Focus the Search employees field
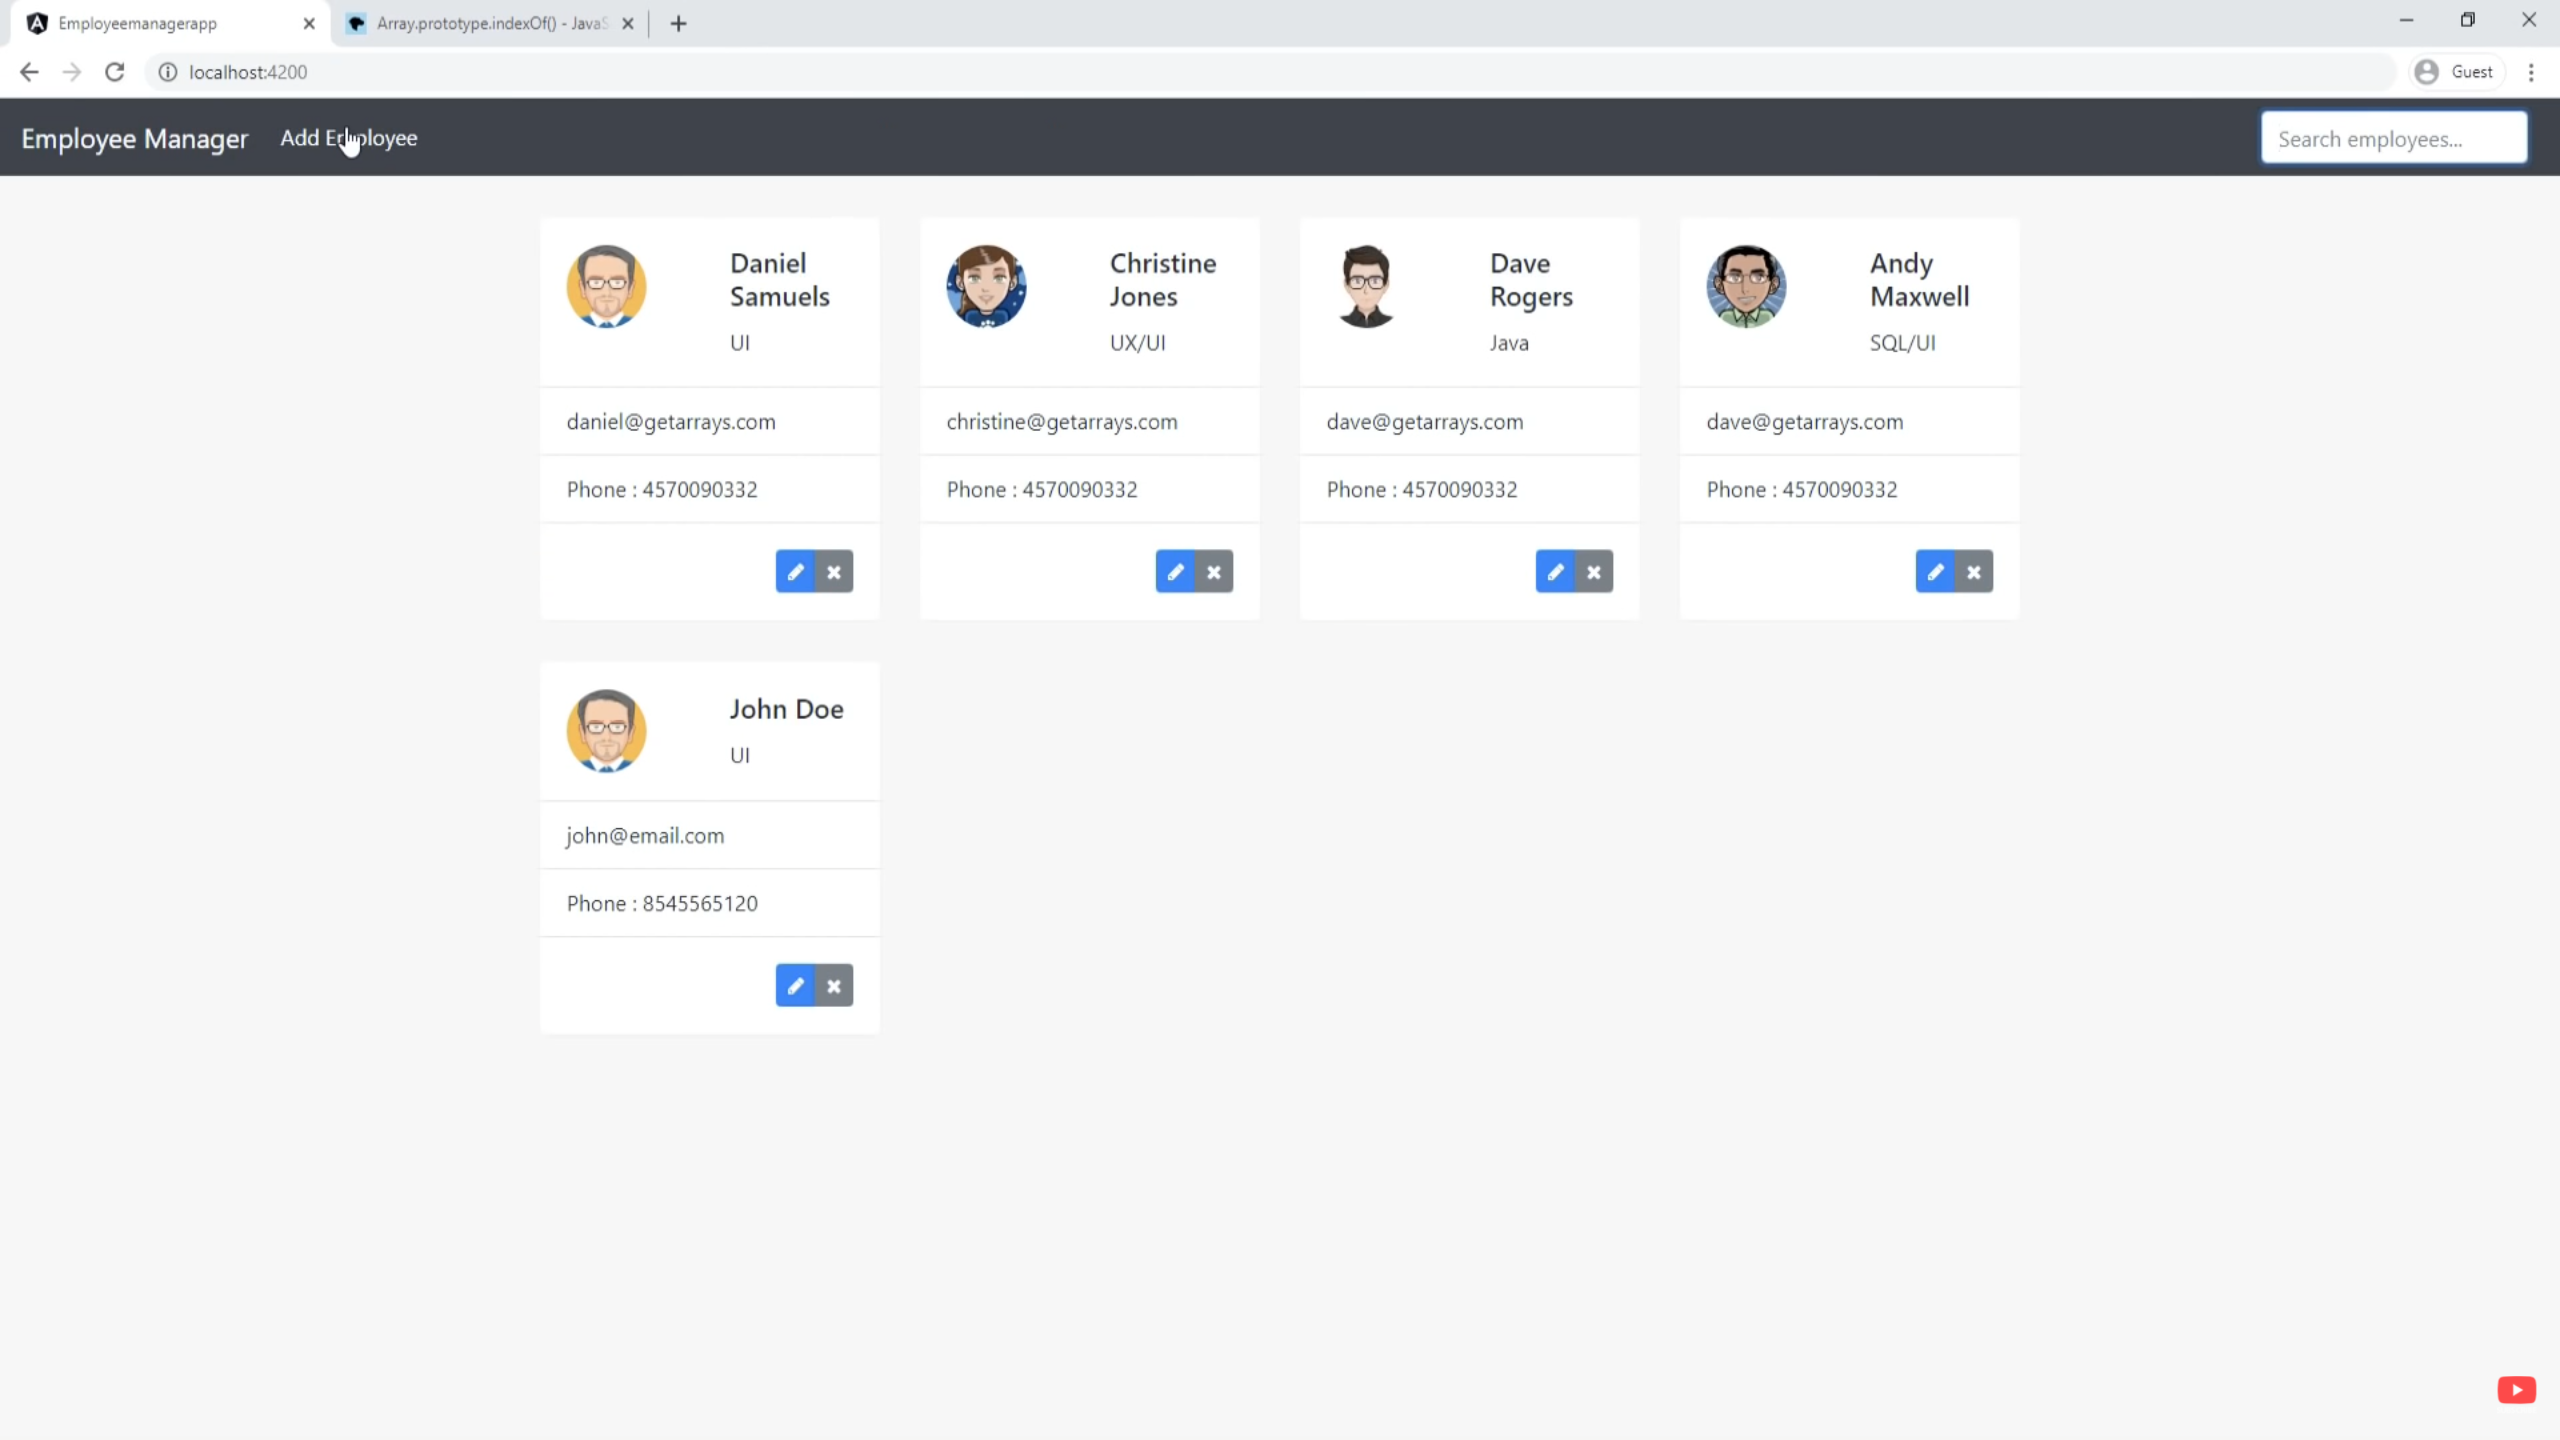This screenshot has width=2560, height=1440. point(2393,138)
